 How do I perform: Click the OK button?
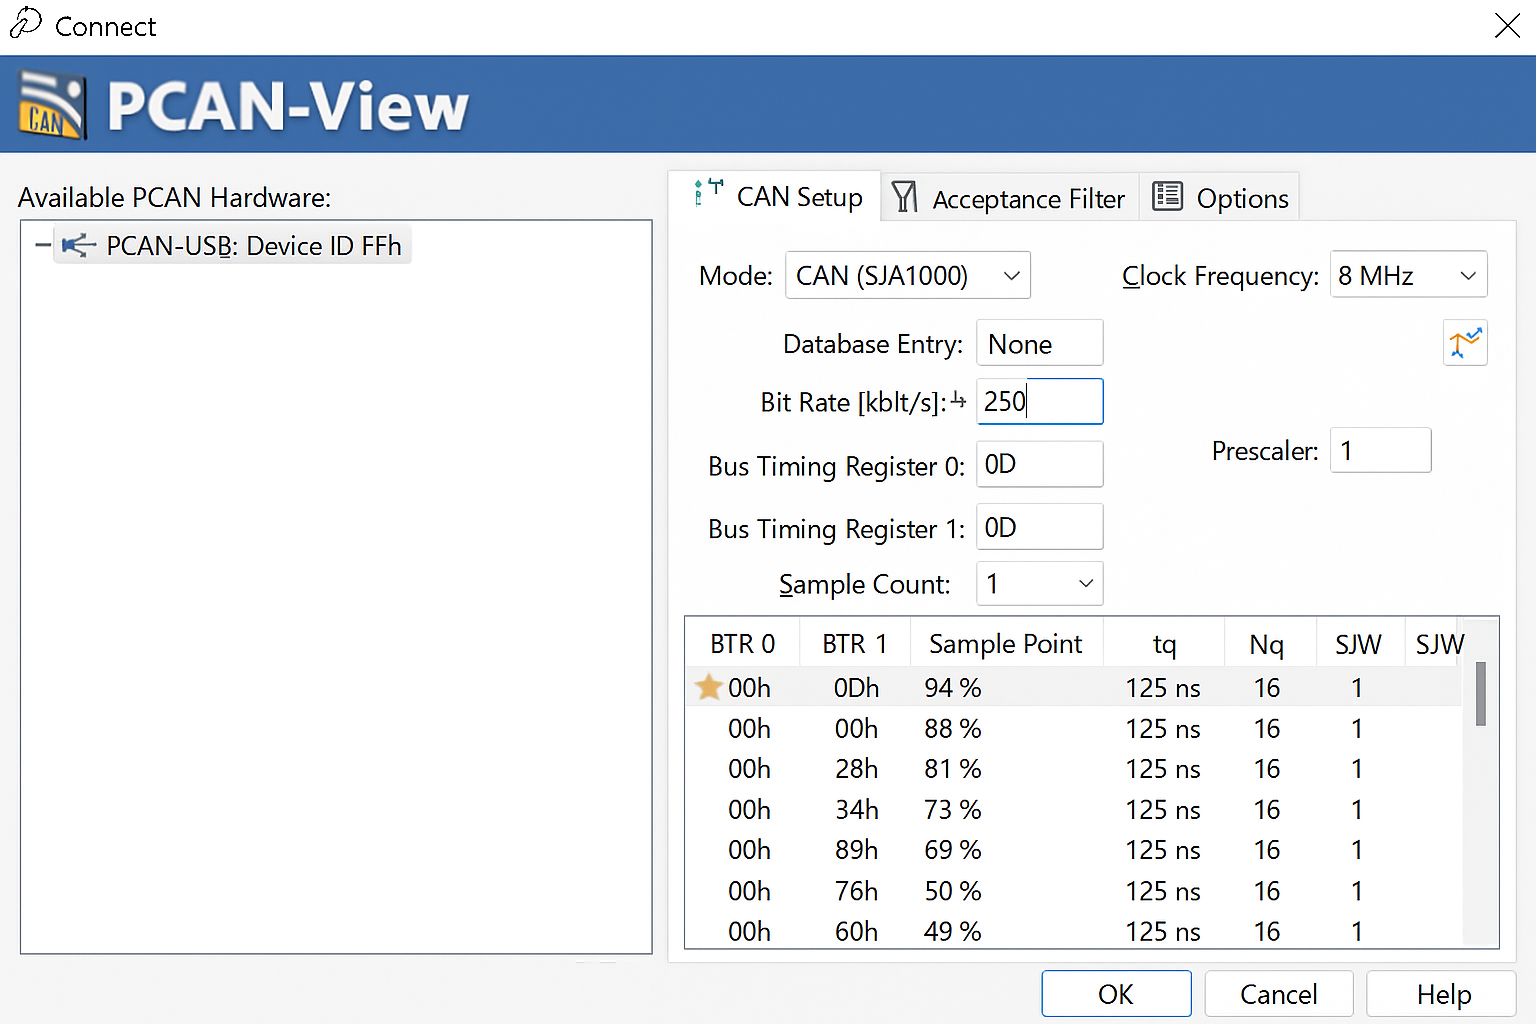(x=1116, y=994)
